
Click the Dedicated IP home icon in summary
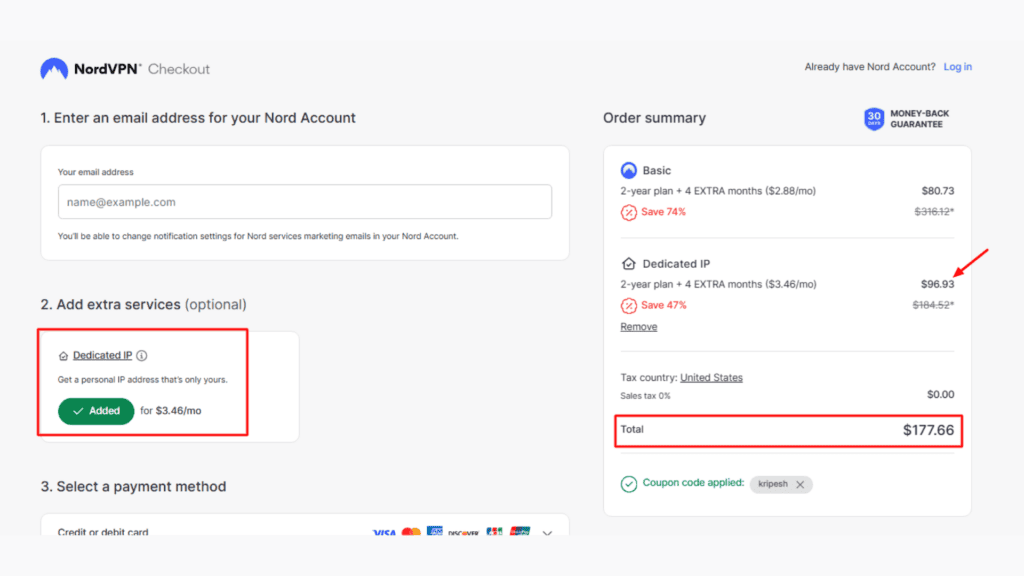point(628,263)
